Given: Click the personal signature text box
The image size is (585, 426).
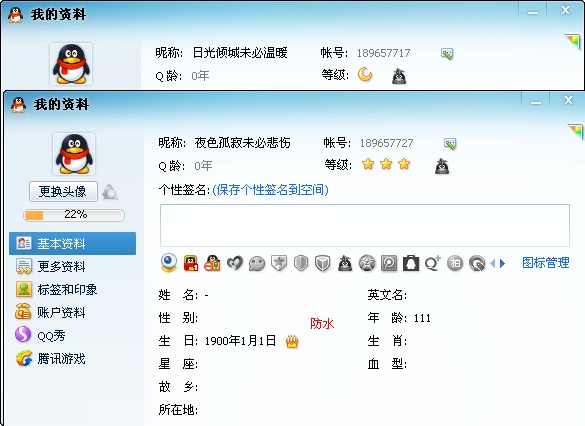Looking at the screenshot, I should click(x=365, y=225).
